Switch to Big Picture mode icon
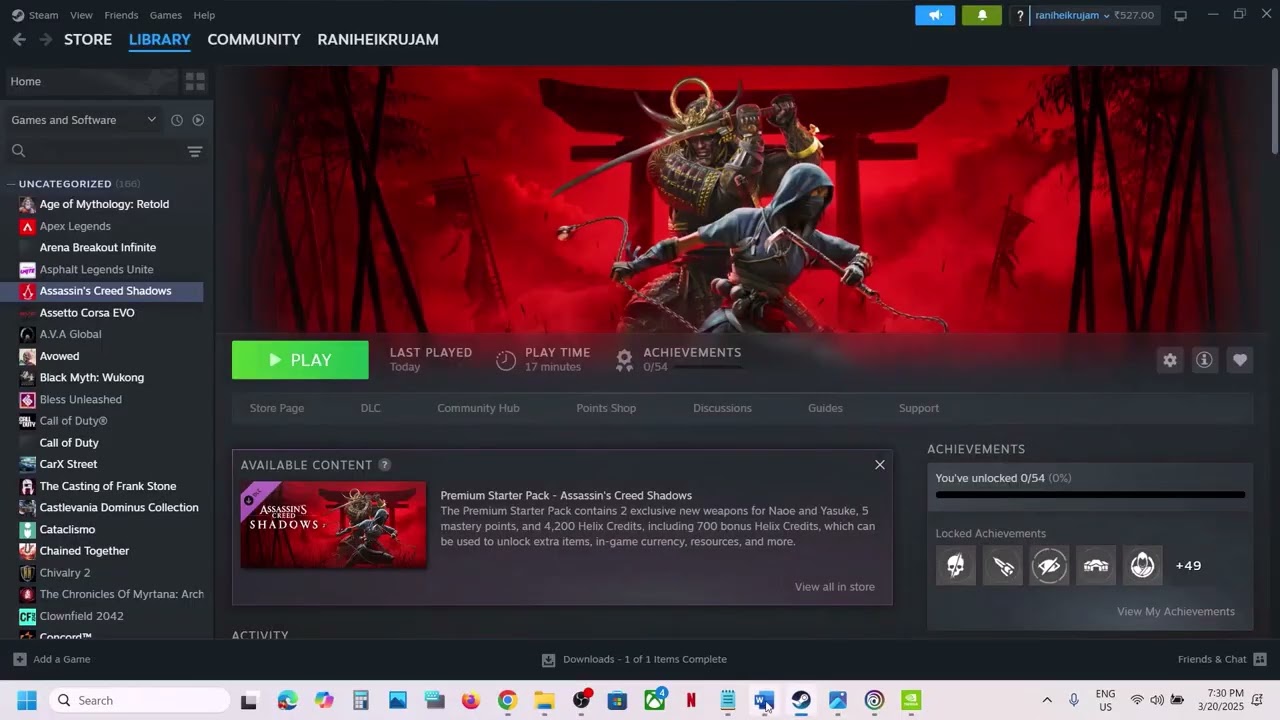 [x=1180, y=15]
